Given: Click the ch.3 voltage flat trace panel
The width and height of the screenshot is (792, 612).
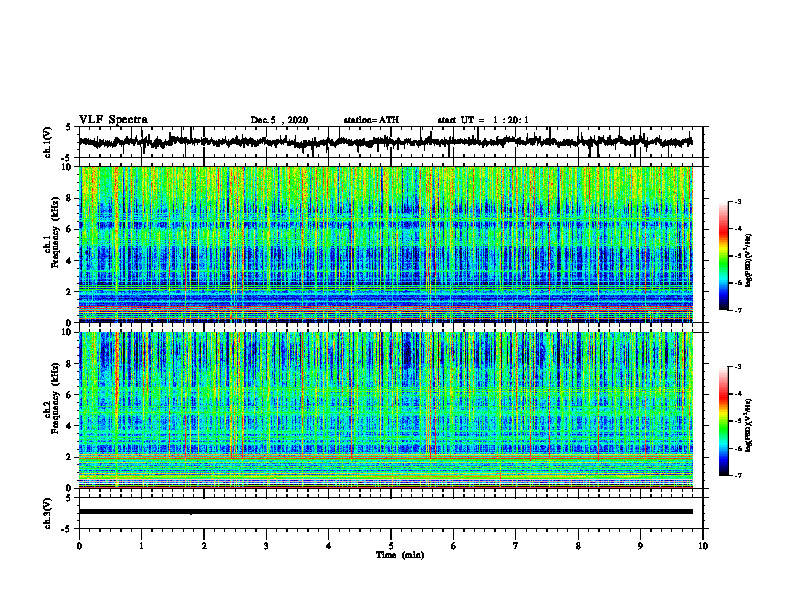Looking at the screenshot, I should (x=391, y=513).
